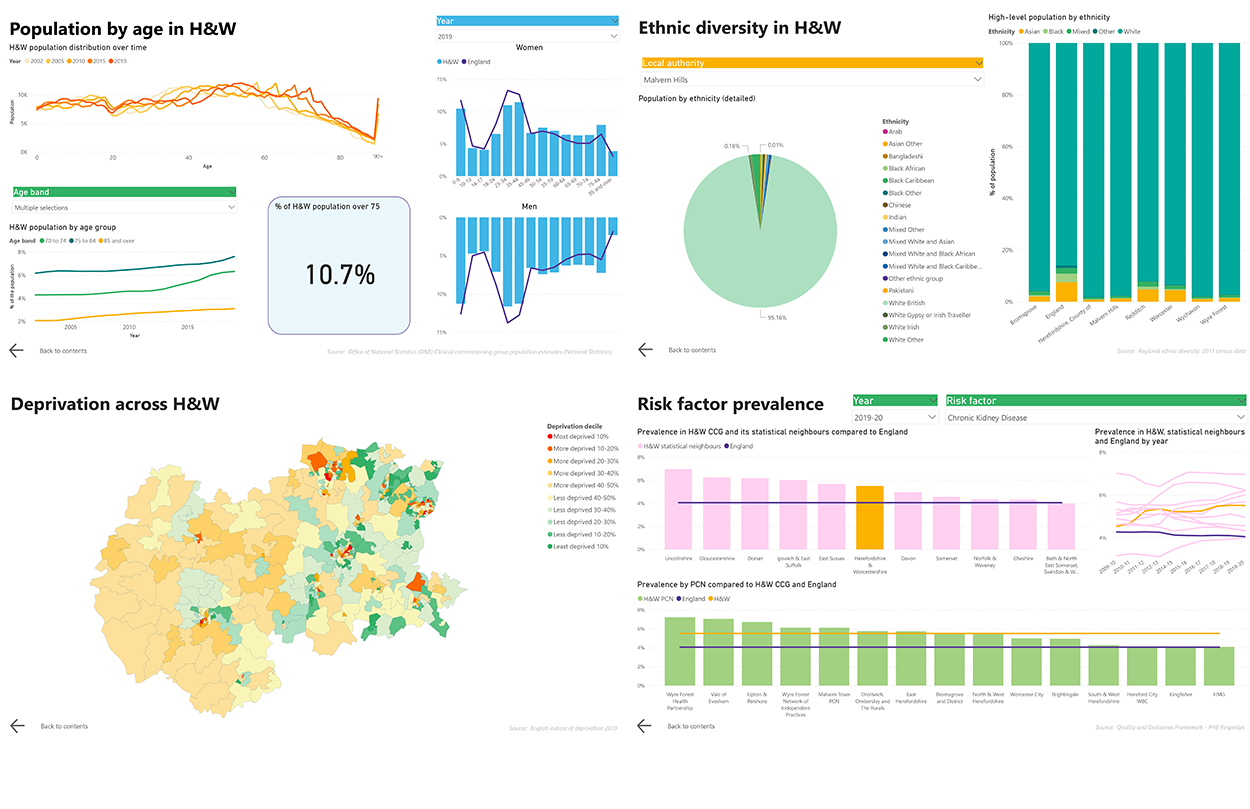The height and width of the screenshot is (809, 1250).
Task: Click the back arrow on Deprivation map page
Action: (x=16, y=726)
